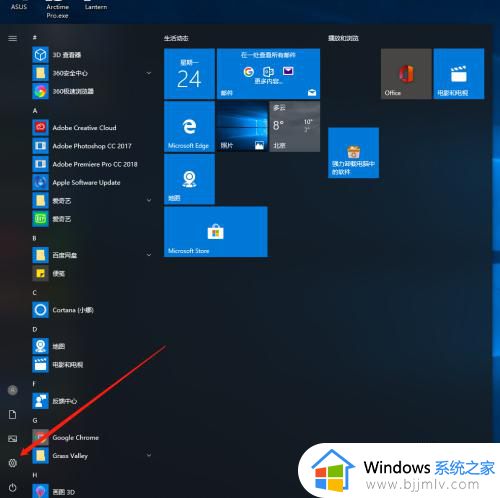Open 画图 3D from app list

pyautogui.click(x=92, y=491)
